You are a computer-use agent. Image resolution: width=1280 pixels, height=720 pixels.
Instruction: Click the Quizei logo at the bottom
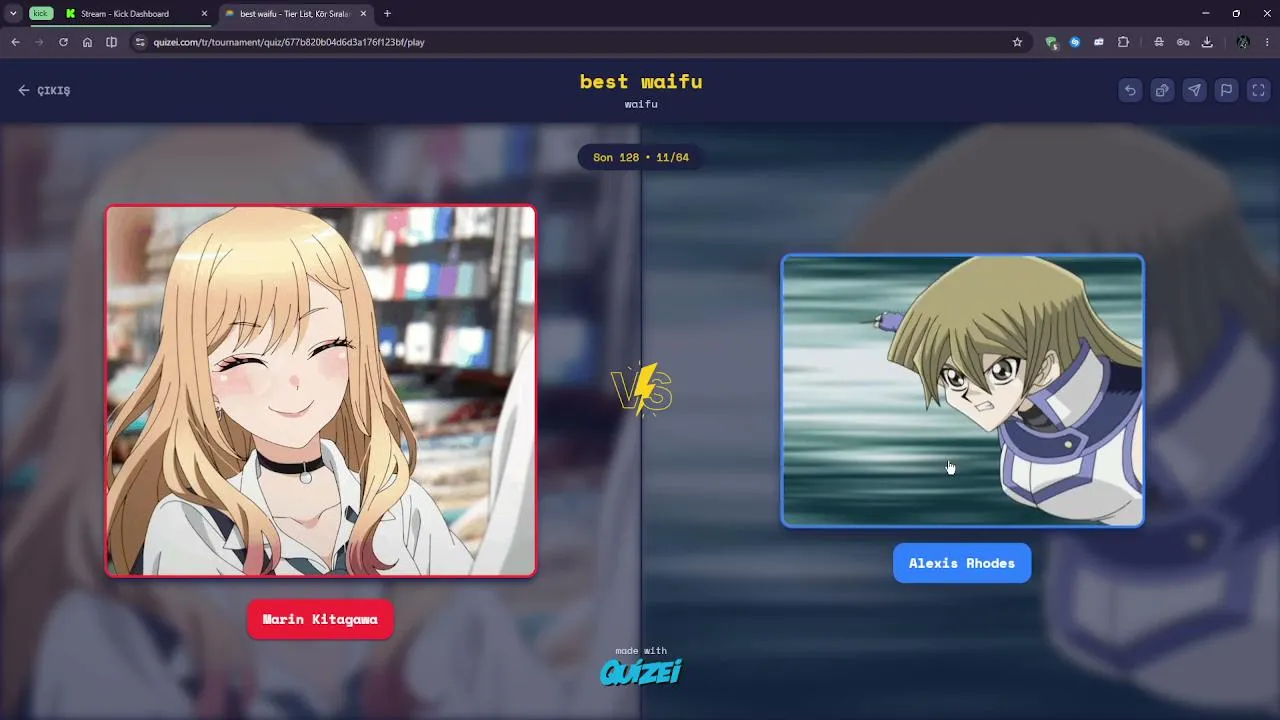click(x=641, y=671)
